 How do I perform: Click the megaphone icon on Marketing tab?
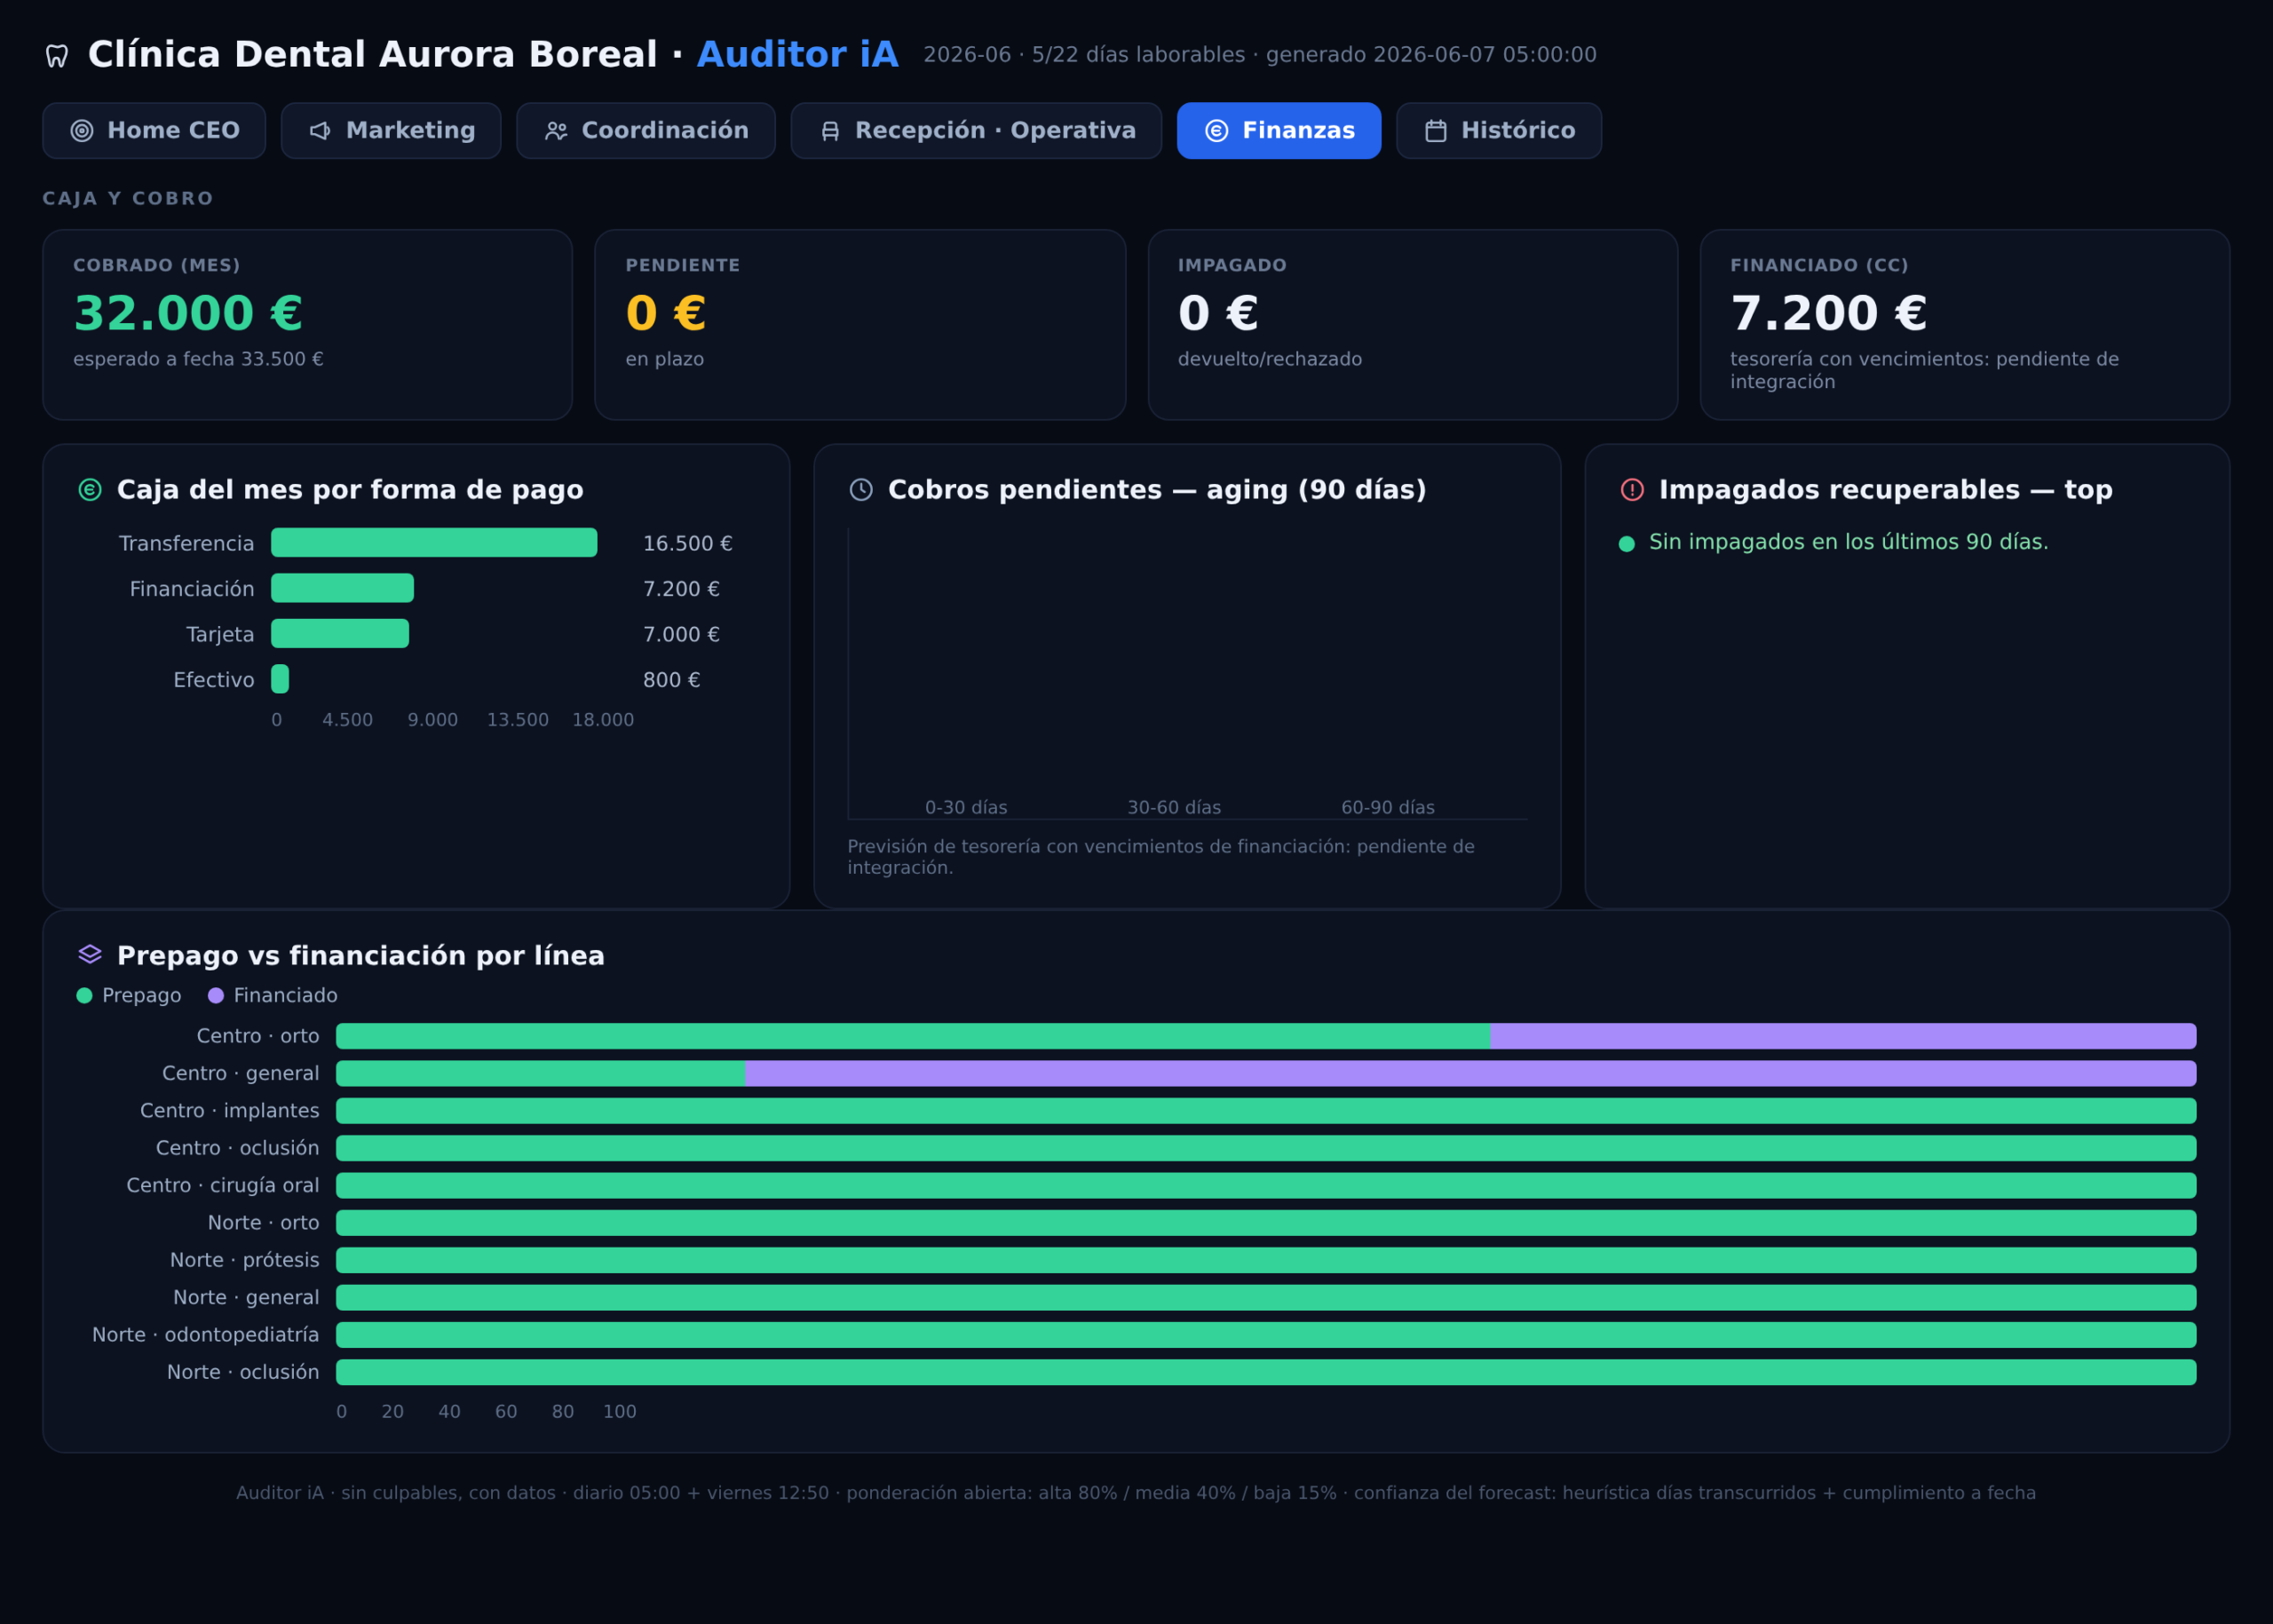pos(320,131)
